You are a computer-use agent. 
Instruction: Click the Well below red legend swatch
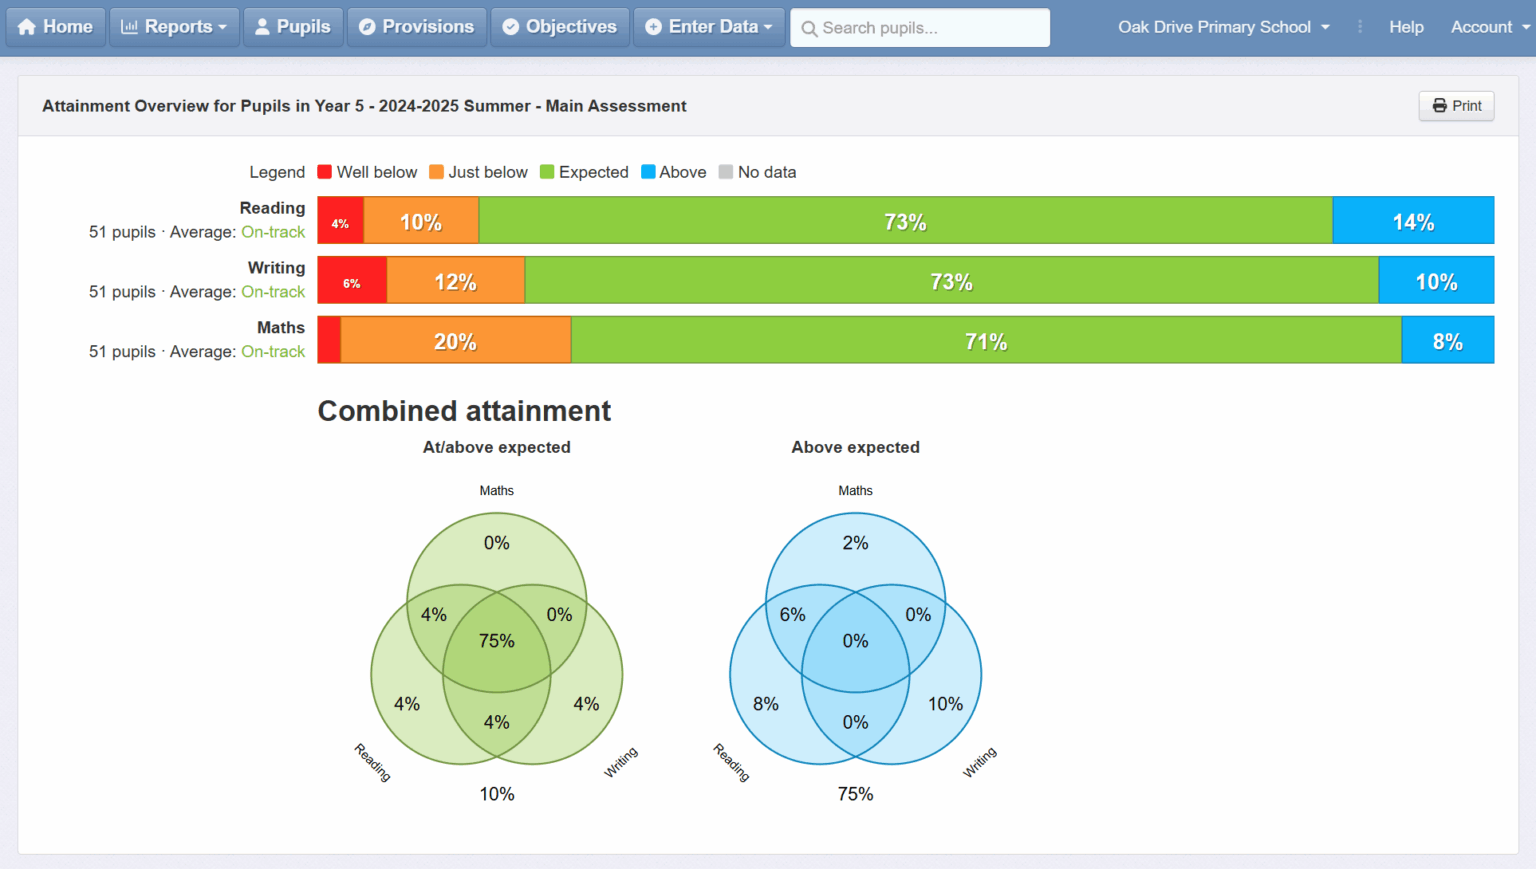pyautogui.click(x=324, y=172)
